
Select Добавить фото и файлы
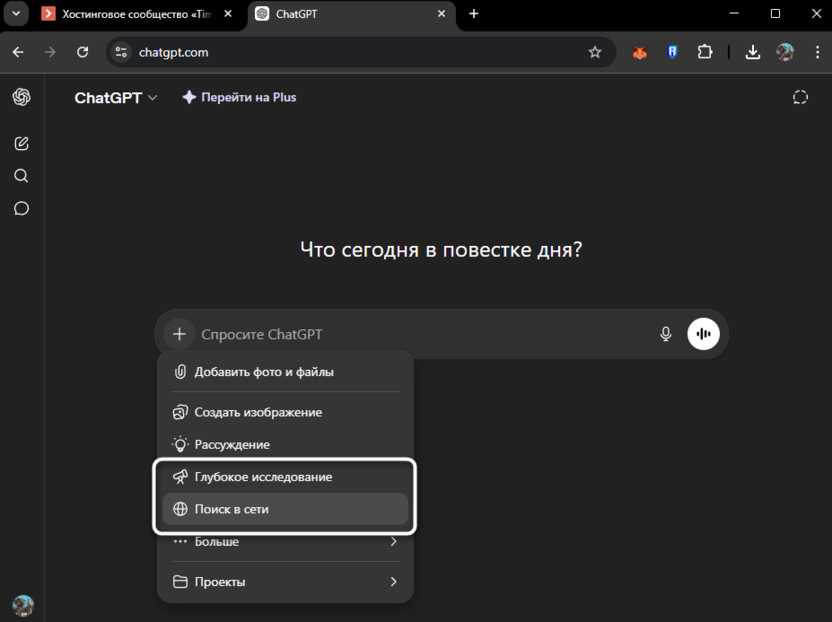pos(285,372)
